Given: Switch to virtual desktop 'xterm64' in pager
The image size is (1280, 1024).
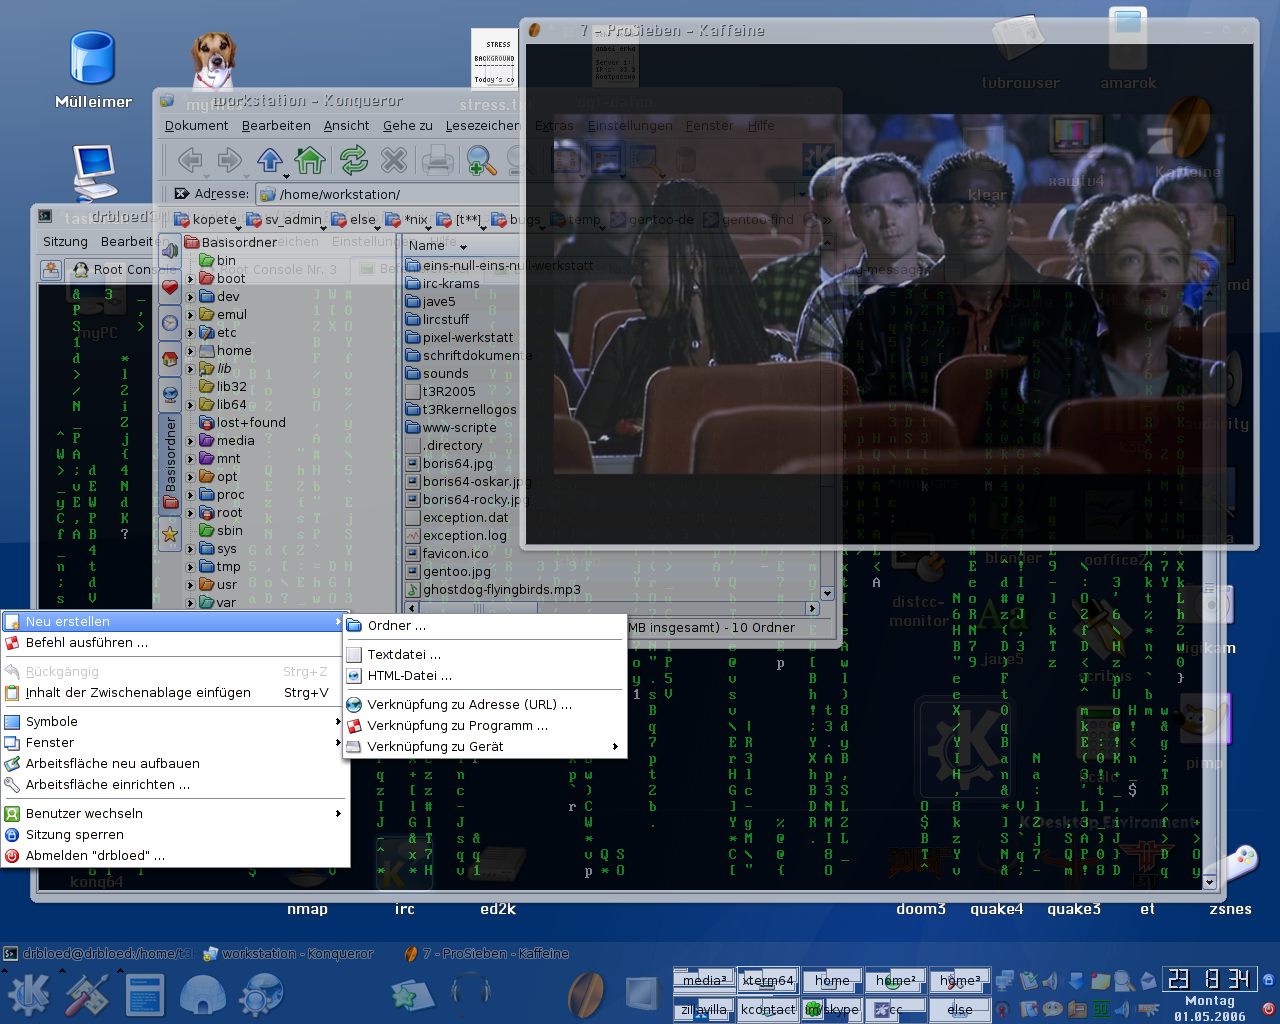Looking at the screenshot, I should [x=767, y=980].
